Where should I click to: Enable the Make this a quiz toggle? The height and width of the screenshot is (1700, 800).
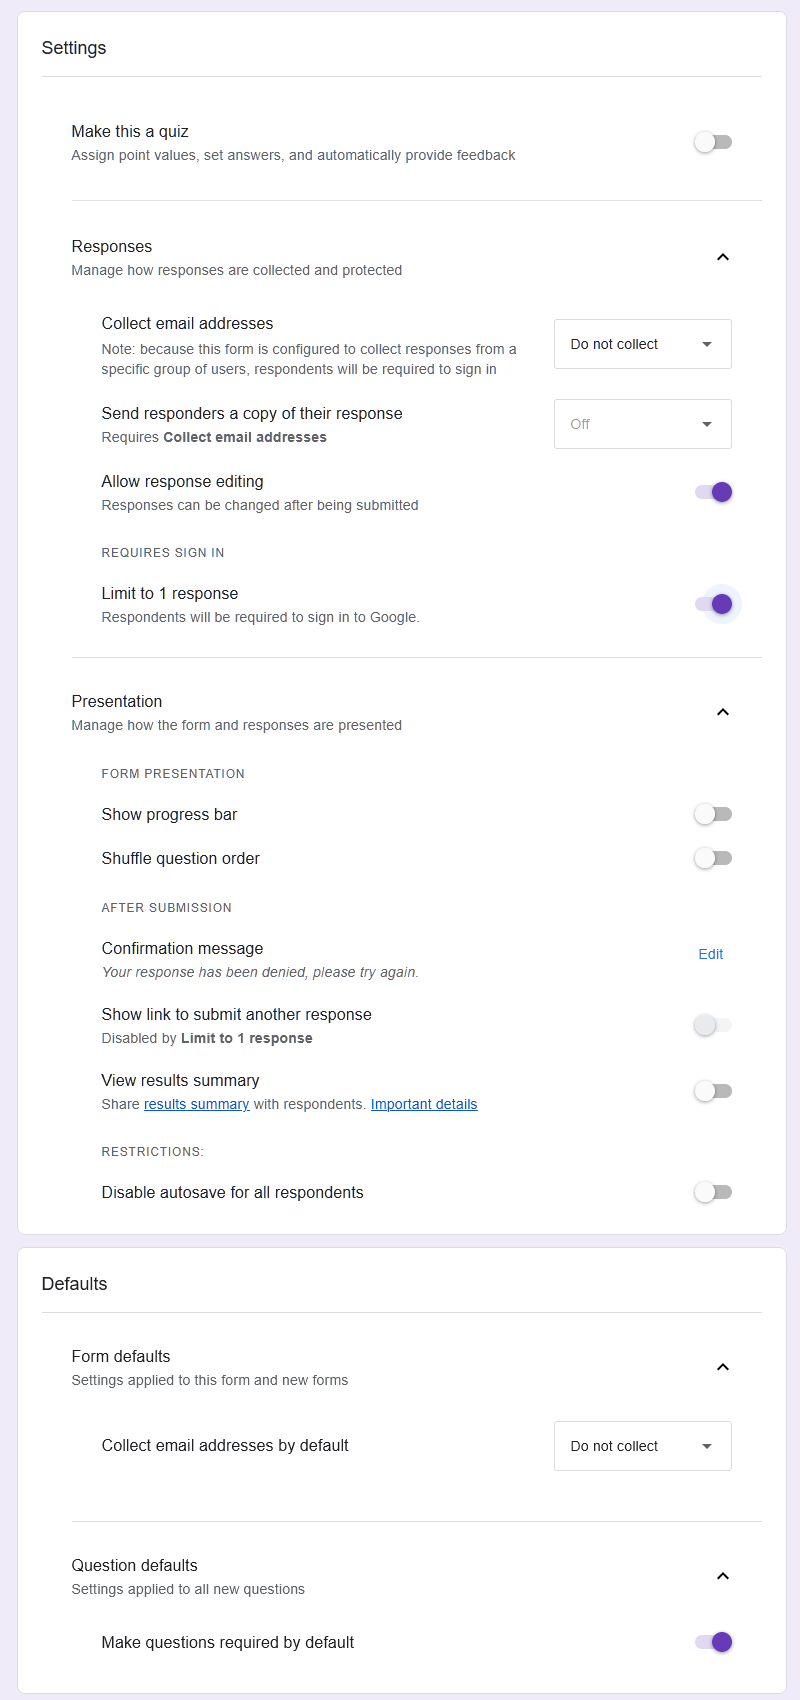(x=713, y=142)
